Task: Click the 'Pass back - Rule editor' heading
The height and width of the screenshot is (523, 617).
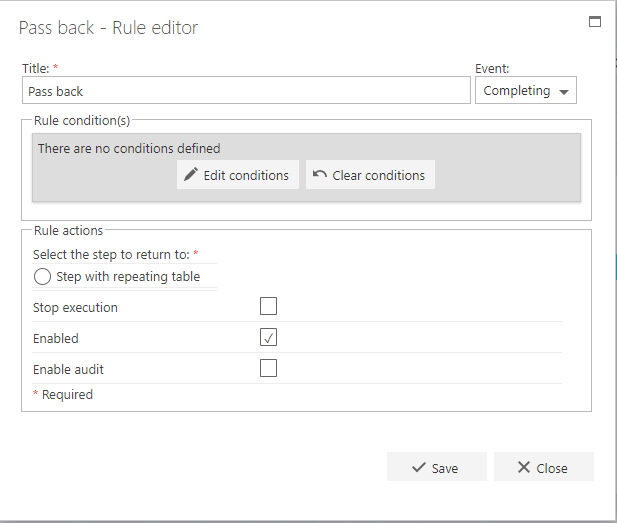Action: [x=108, y=28]
